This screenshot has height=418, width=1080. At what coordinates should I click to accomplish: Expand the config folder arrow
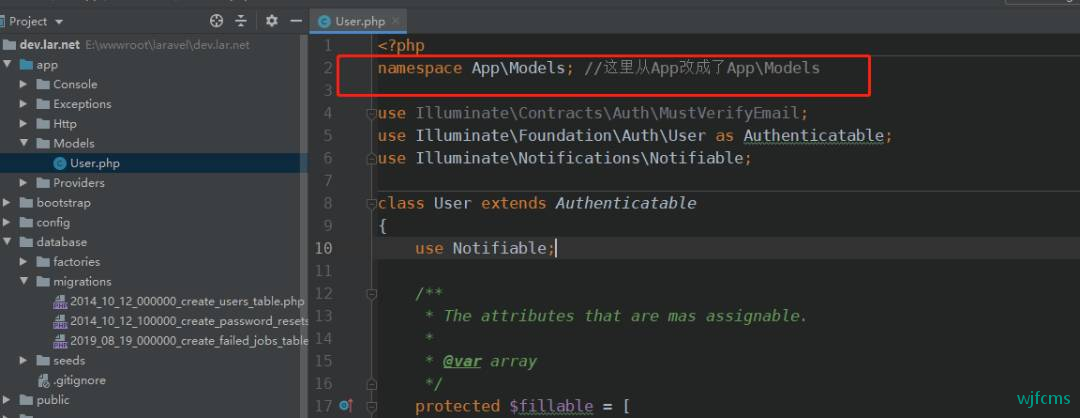pos(7,222)
